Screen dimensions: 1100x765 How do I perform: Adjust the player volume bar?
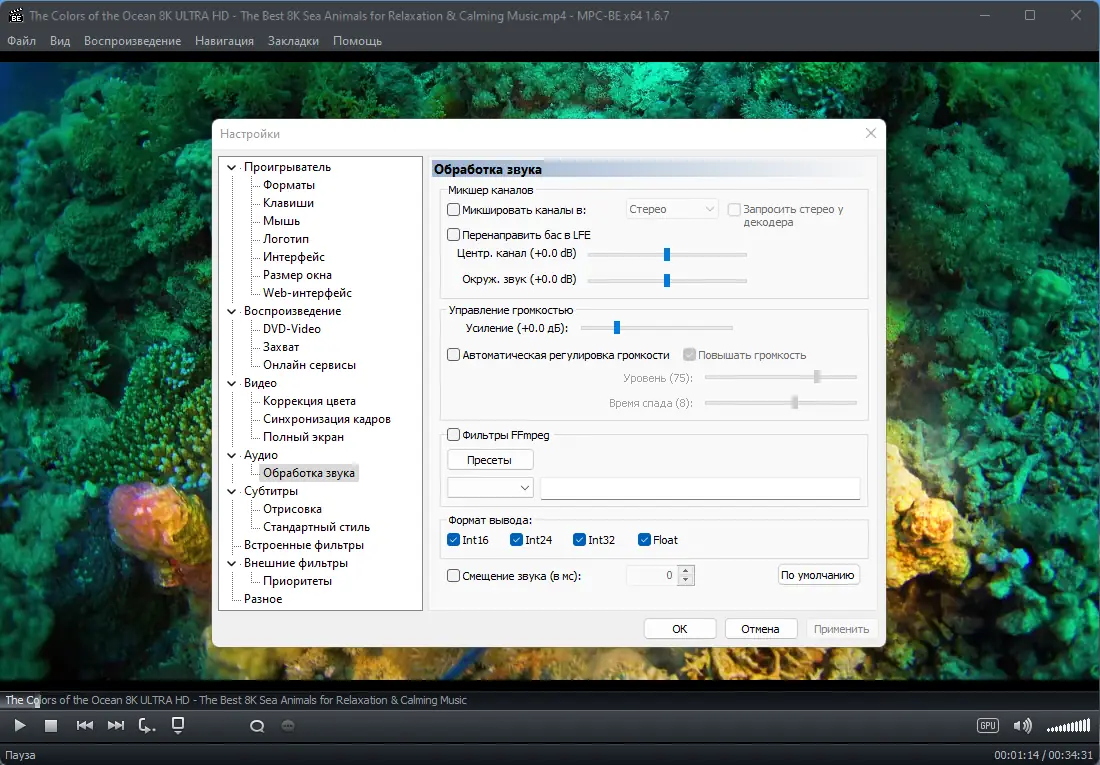pos(1068,726)
